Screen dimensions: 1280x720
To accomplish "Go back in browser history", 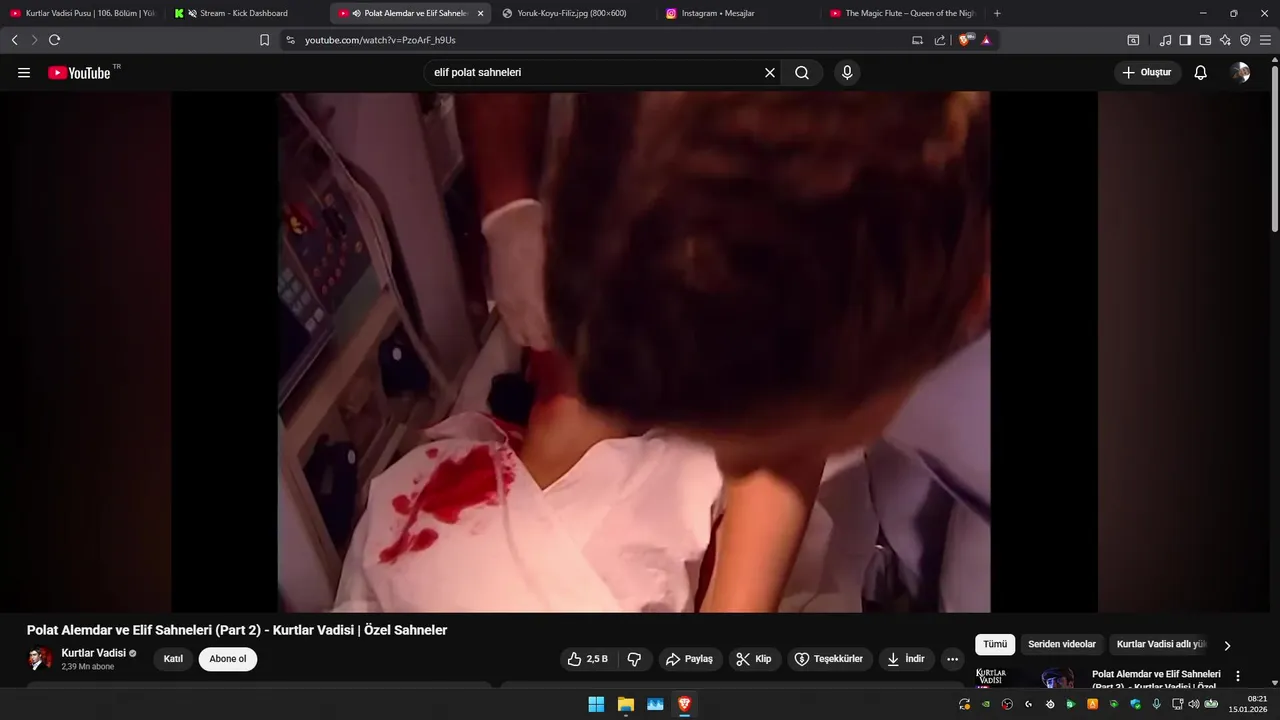I will pyautogui.click(x=14, y=40).
